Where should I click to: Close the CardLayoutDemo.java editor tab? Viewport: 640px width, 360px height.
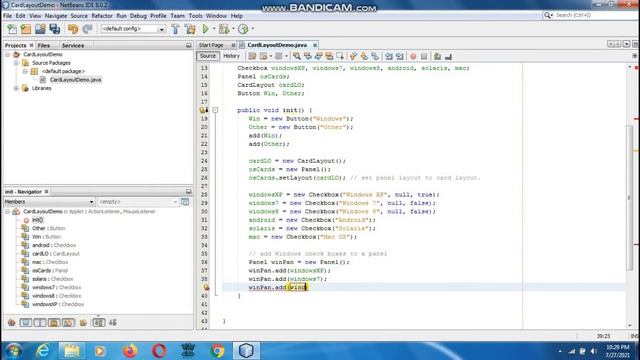point(315,45)
